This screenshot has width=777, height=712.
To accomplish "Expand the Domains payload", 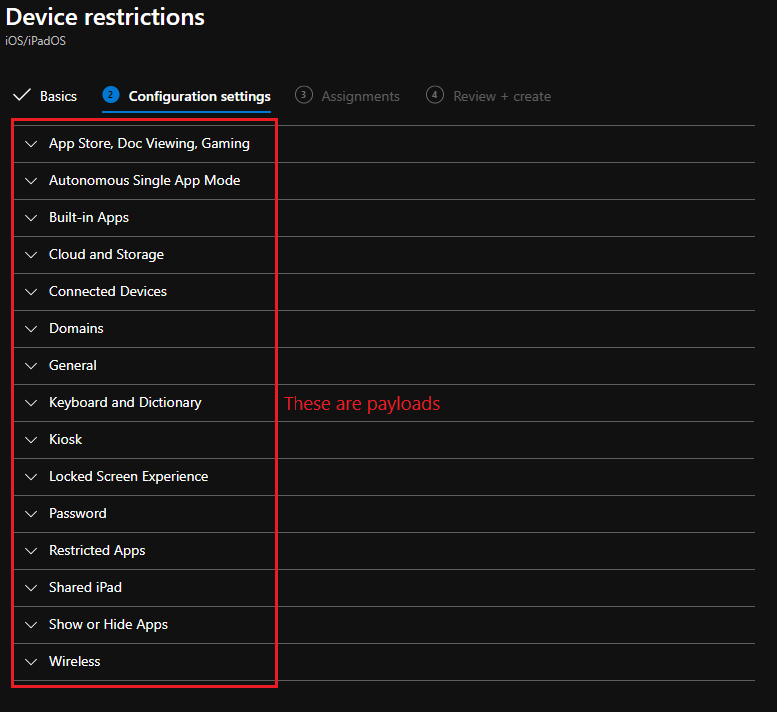I will [76, 329].
